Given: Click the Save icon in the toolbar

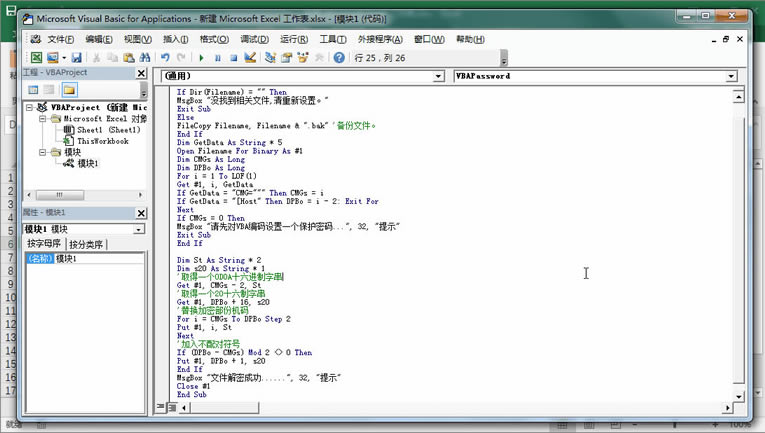Looking at the screenshot, I should coord(77,58).
